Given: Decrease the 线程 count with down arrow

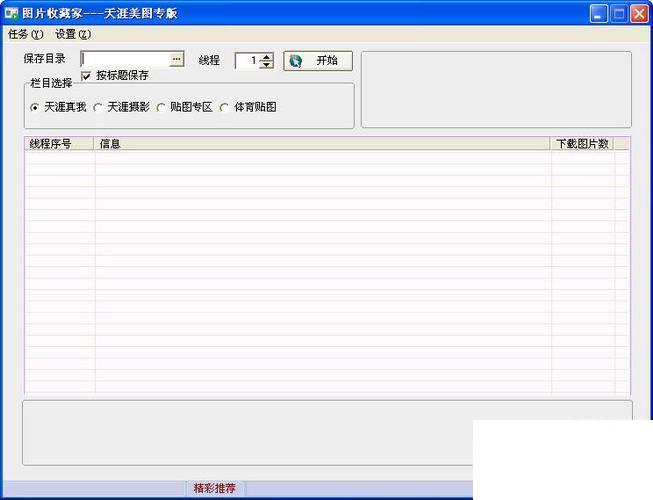Looking at the screenshot, I should (267, 64).
